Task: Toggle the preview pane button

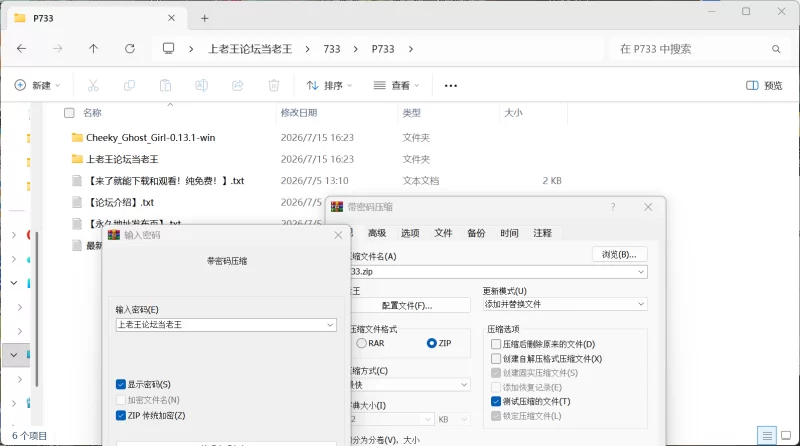Action: pos(764,85)
